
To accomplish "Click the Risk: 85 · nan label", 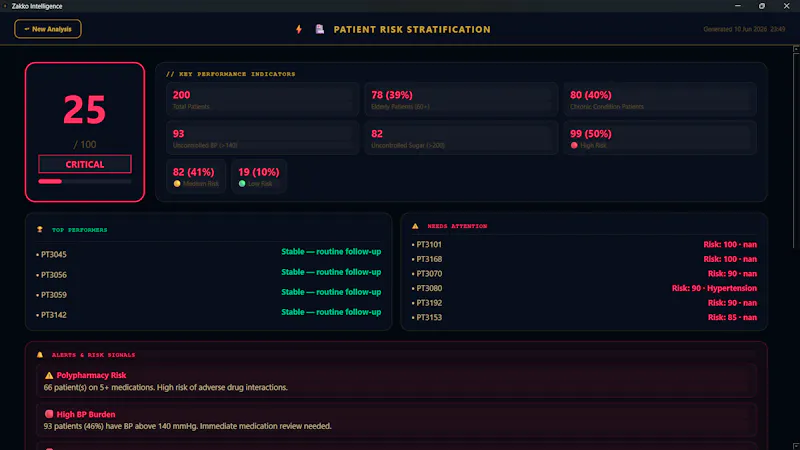I will (x=732, y=317).
